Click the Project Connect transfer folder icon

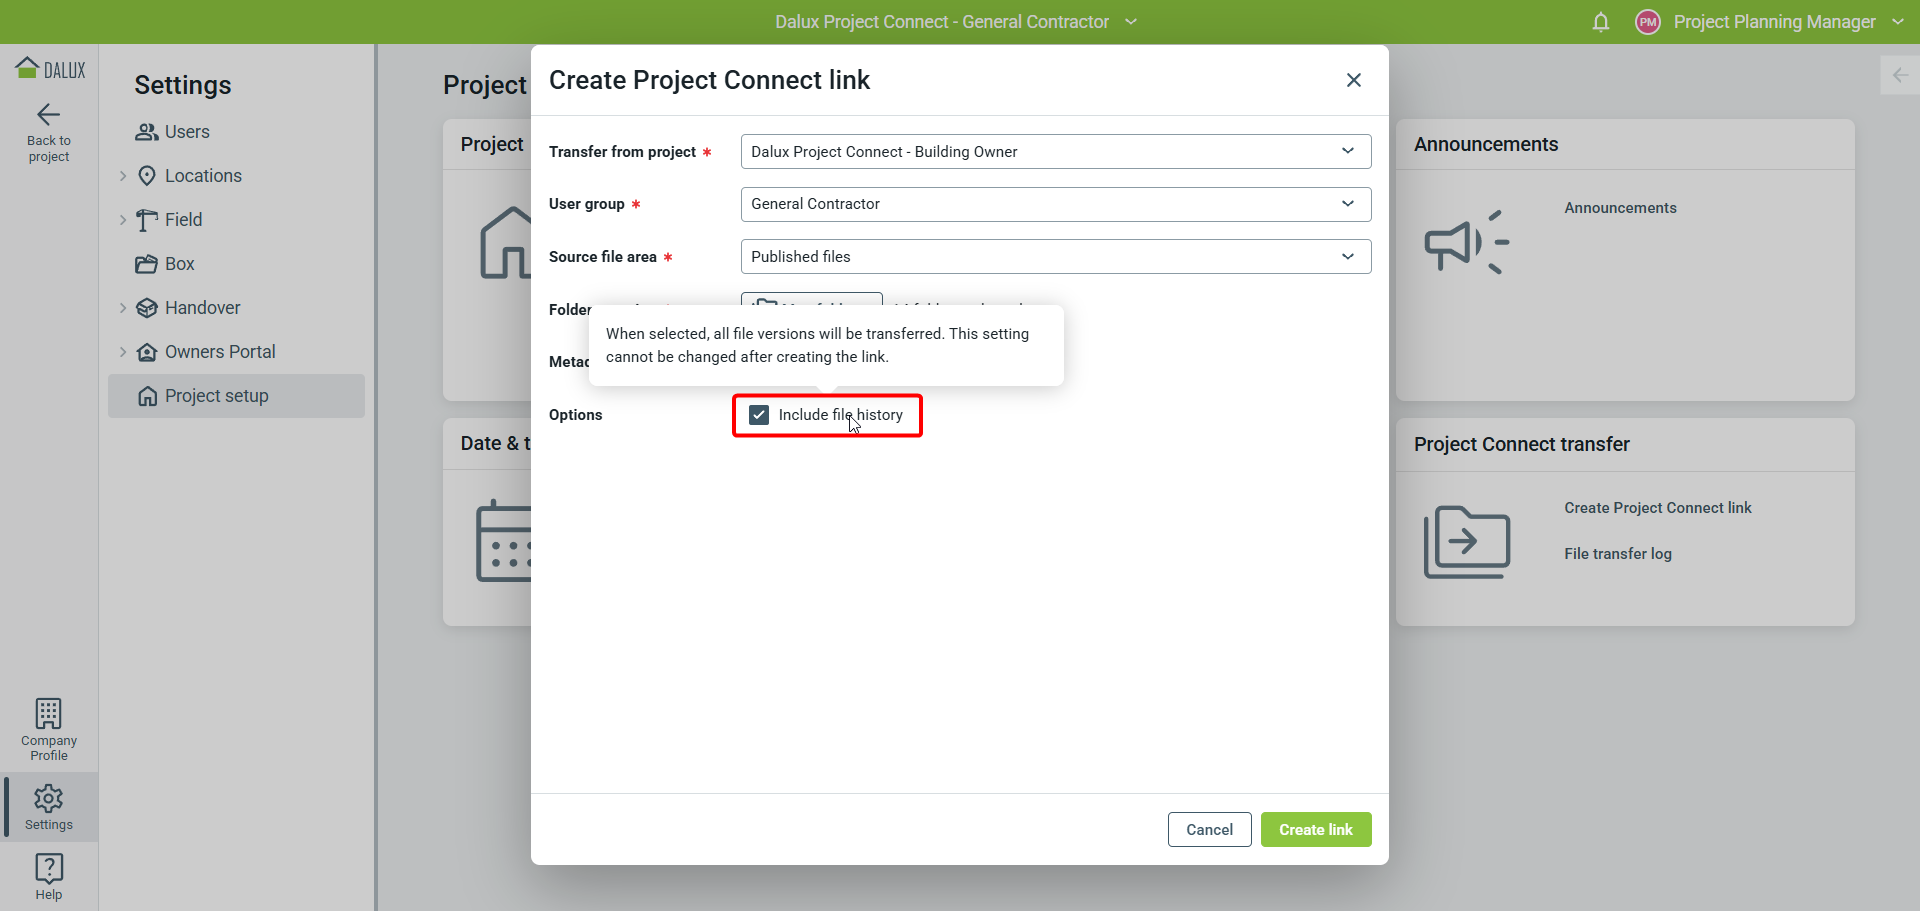1466,542
